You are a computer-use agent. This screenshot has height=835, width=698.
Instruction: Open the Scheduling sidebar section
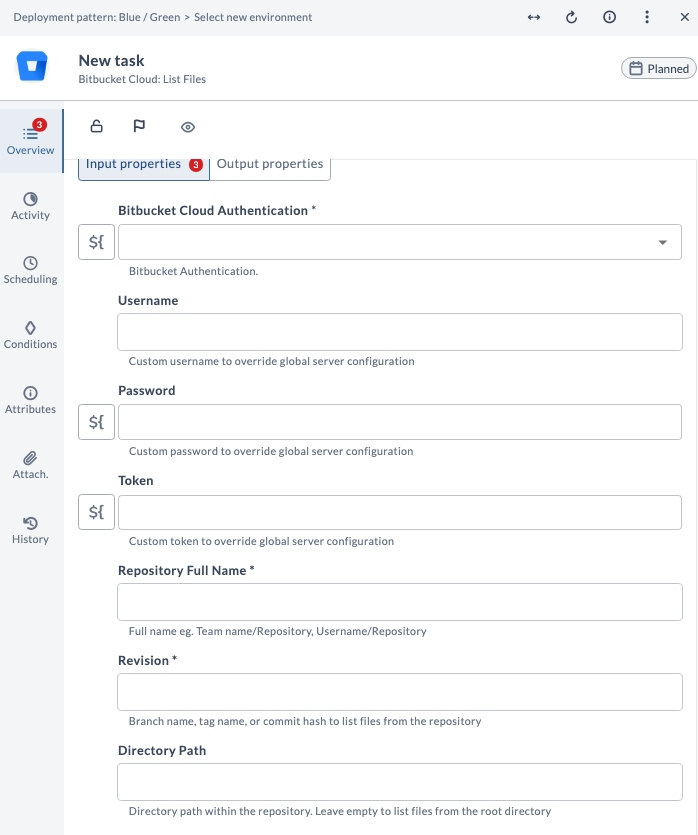pyautogui.click(x=31, y=270)
